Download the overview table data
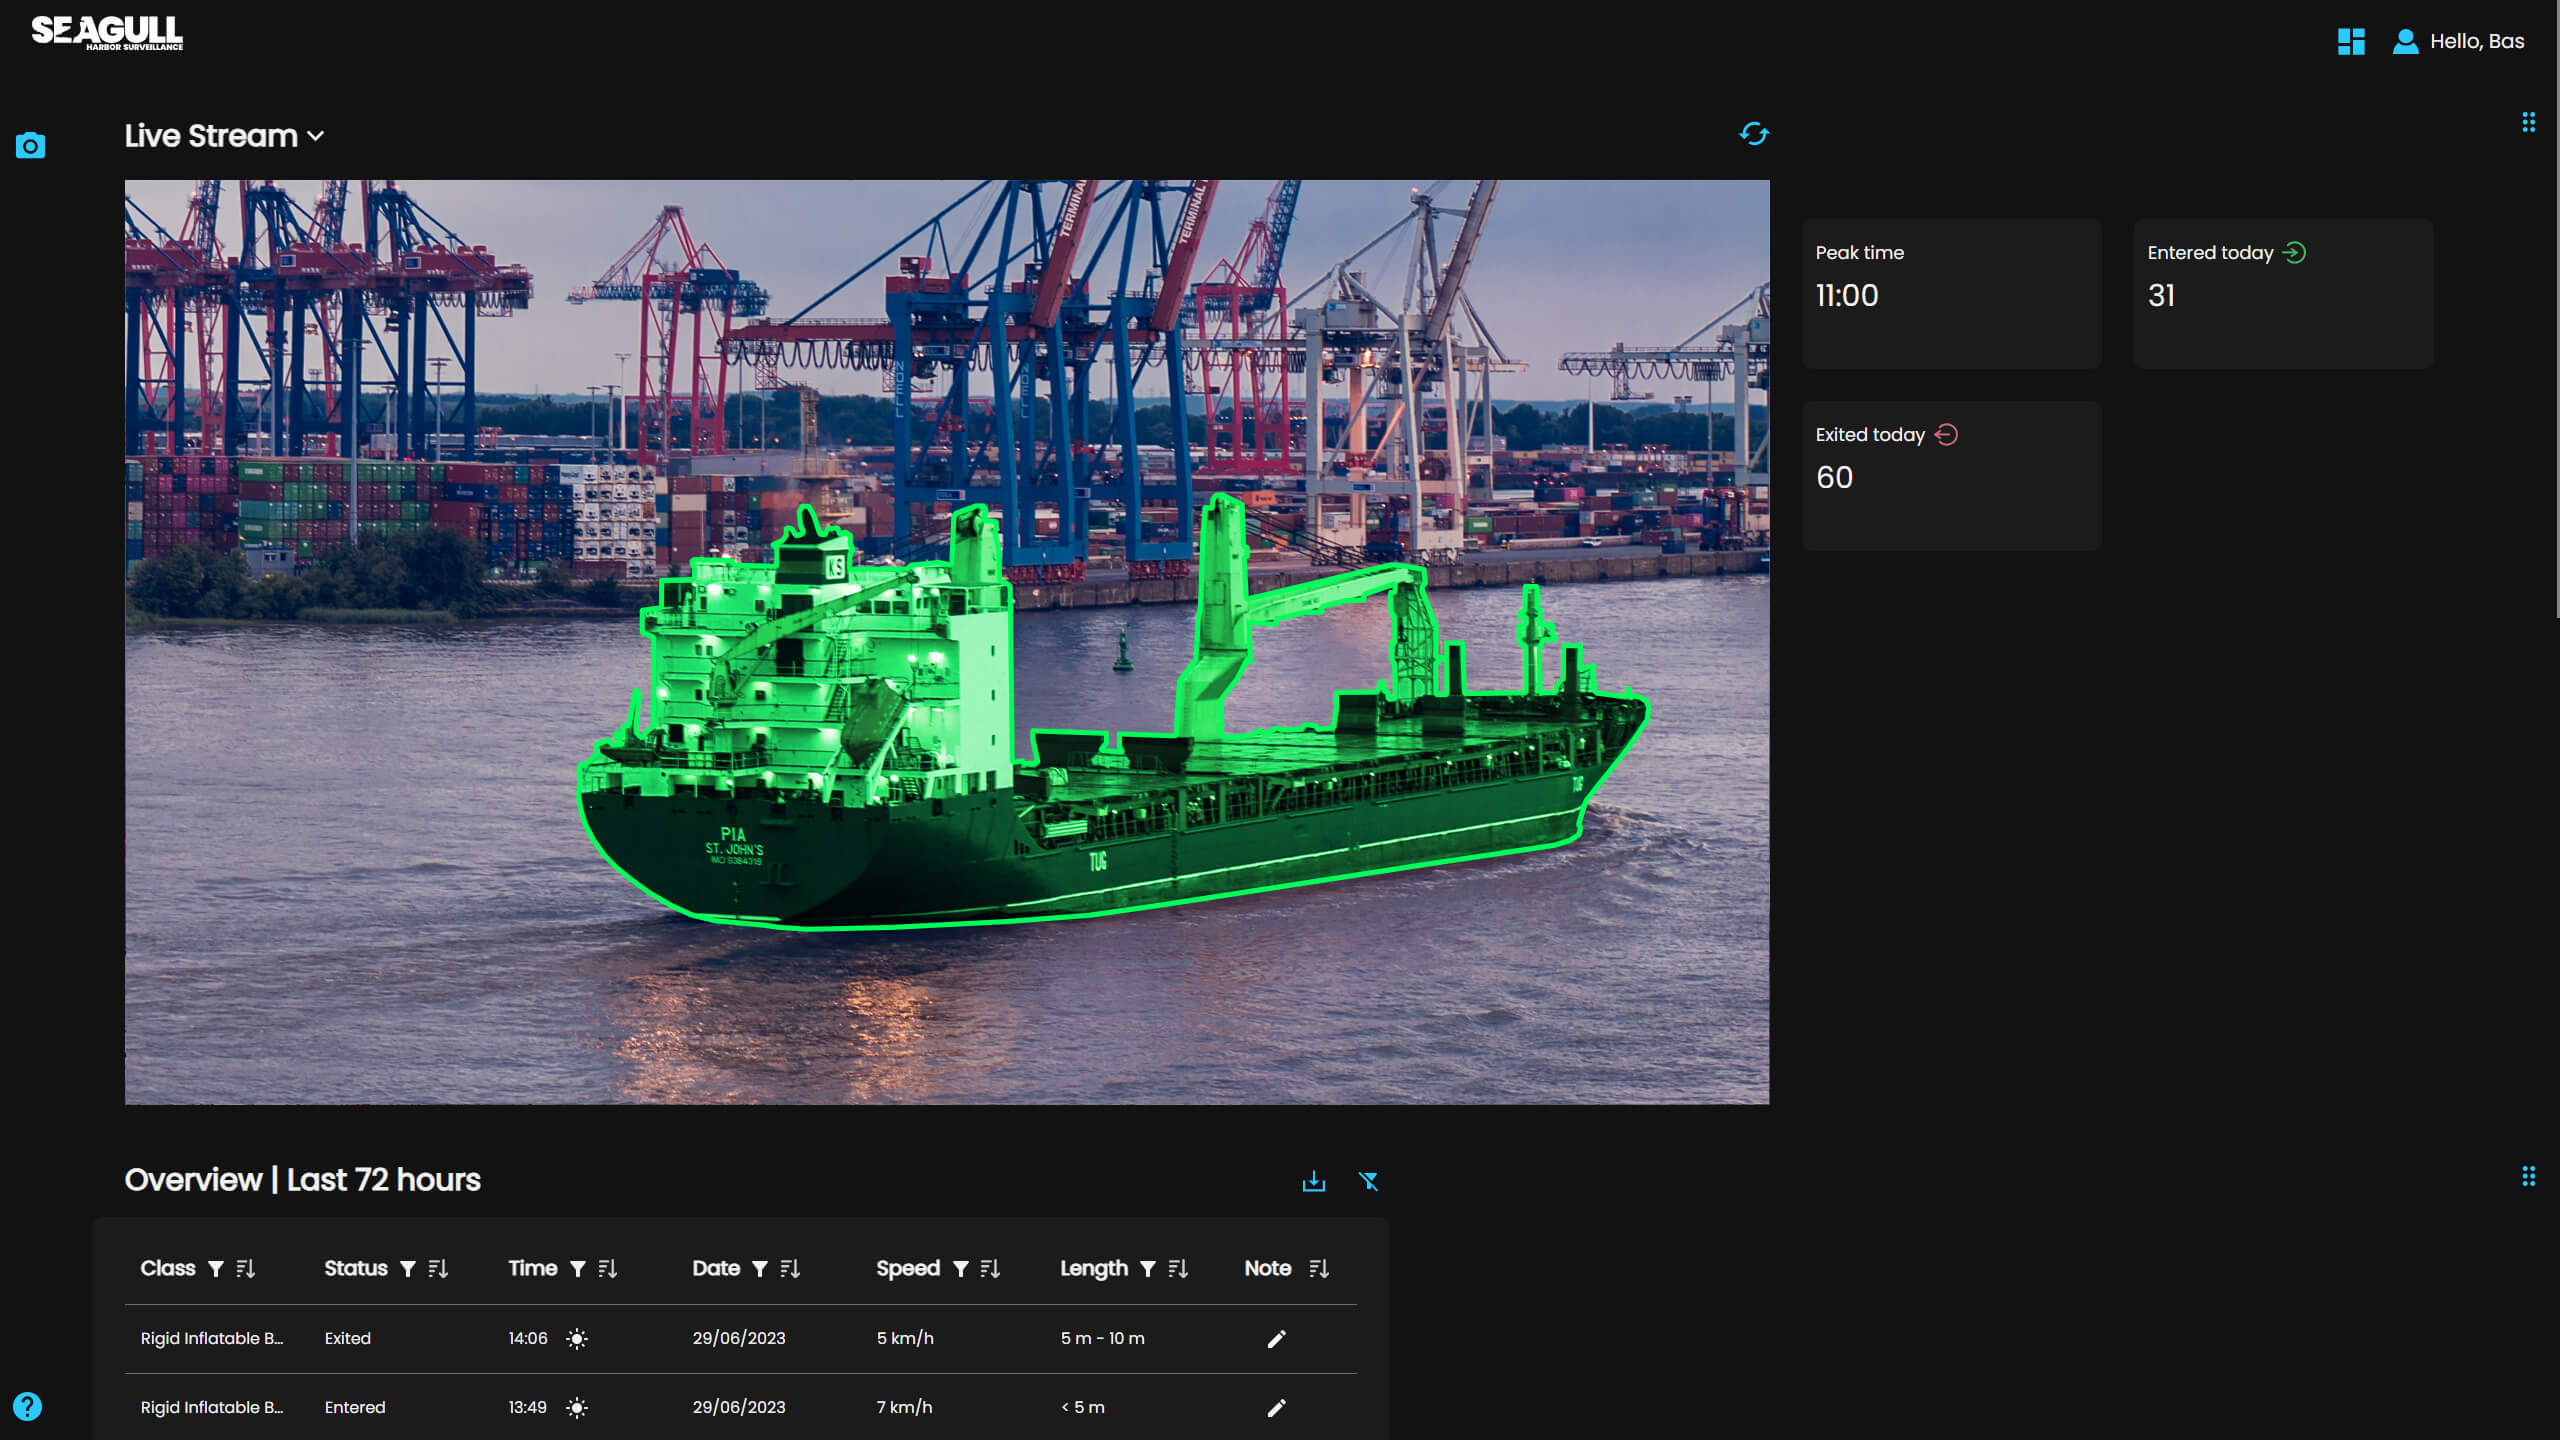Image resolution: width=2560 pixels, height=1440 pixels. [1313, 1181]
